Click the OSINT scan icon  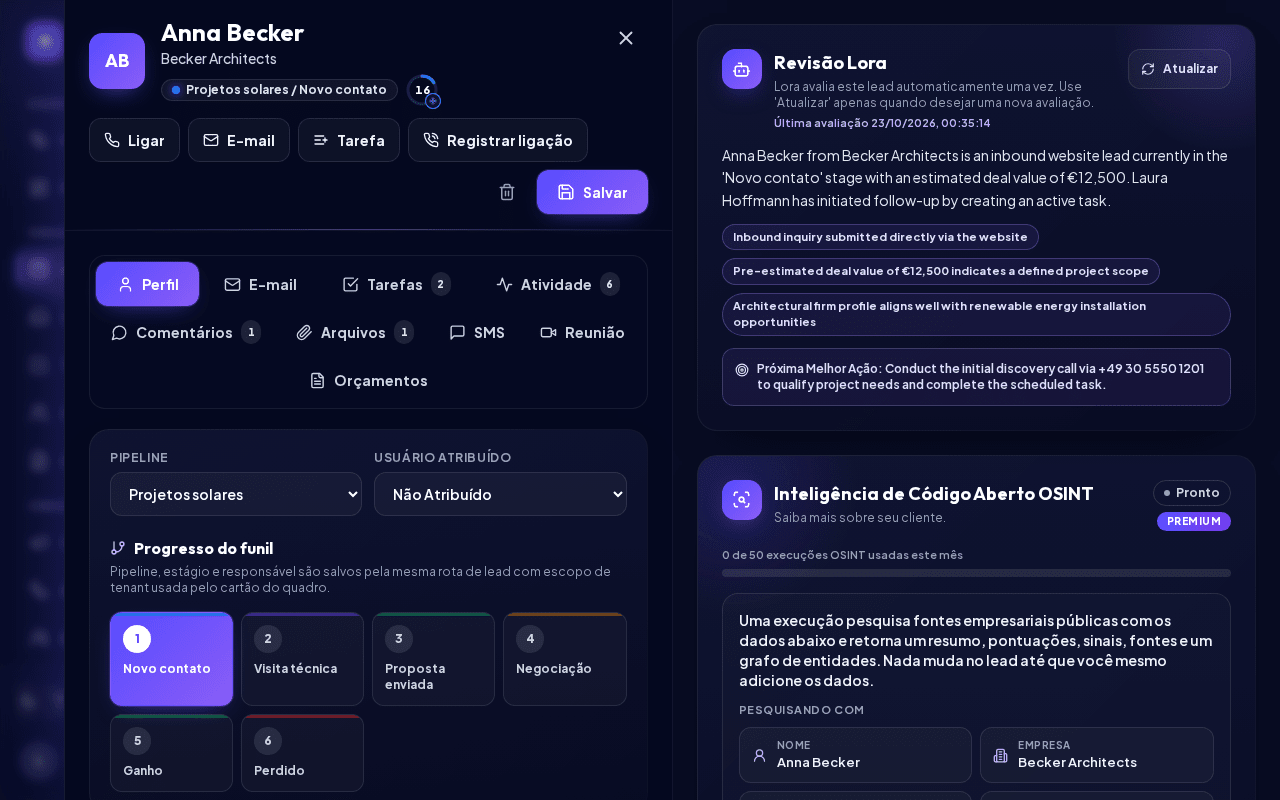742,500
